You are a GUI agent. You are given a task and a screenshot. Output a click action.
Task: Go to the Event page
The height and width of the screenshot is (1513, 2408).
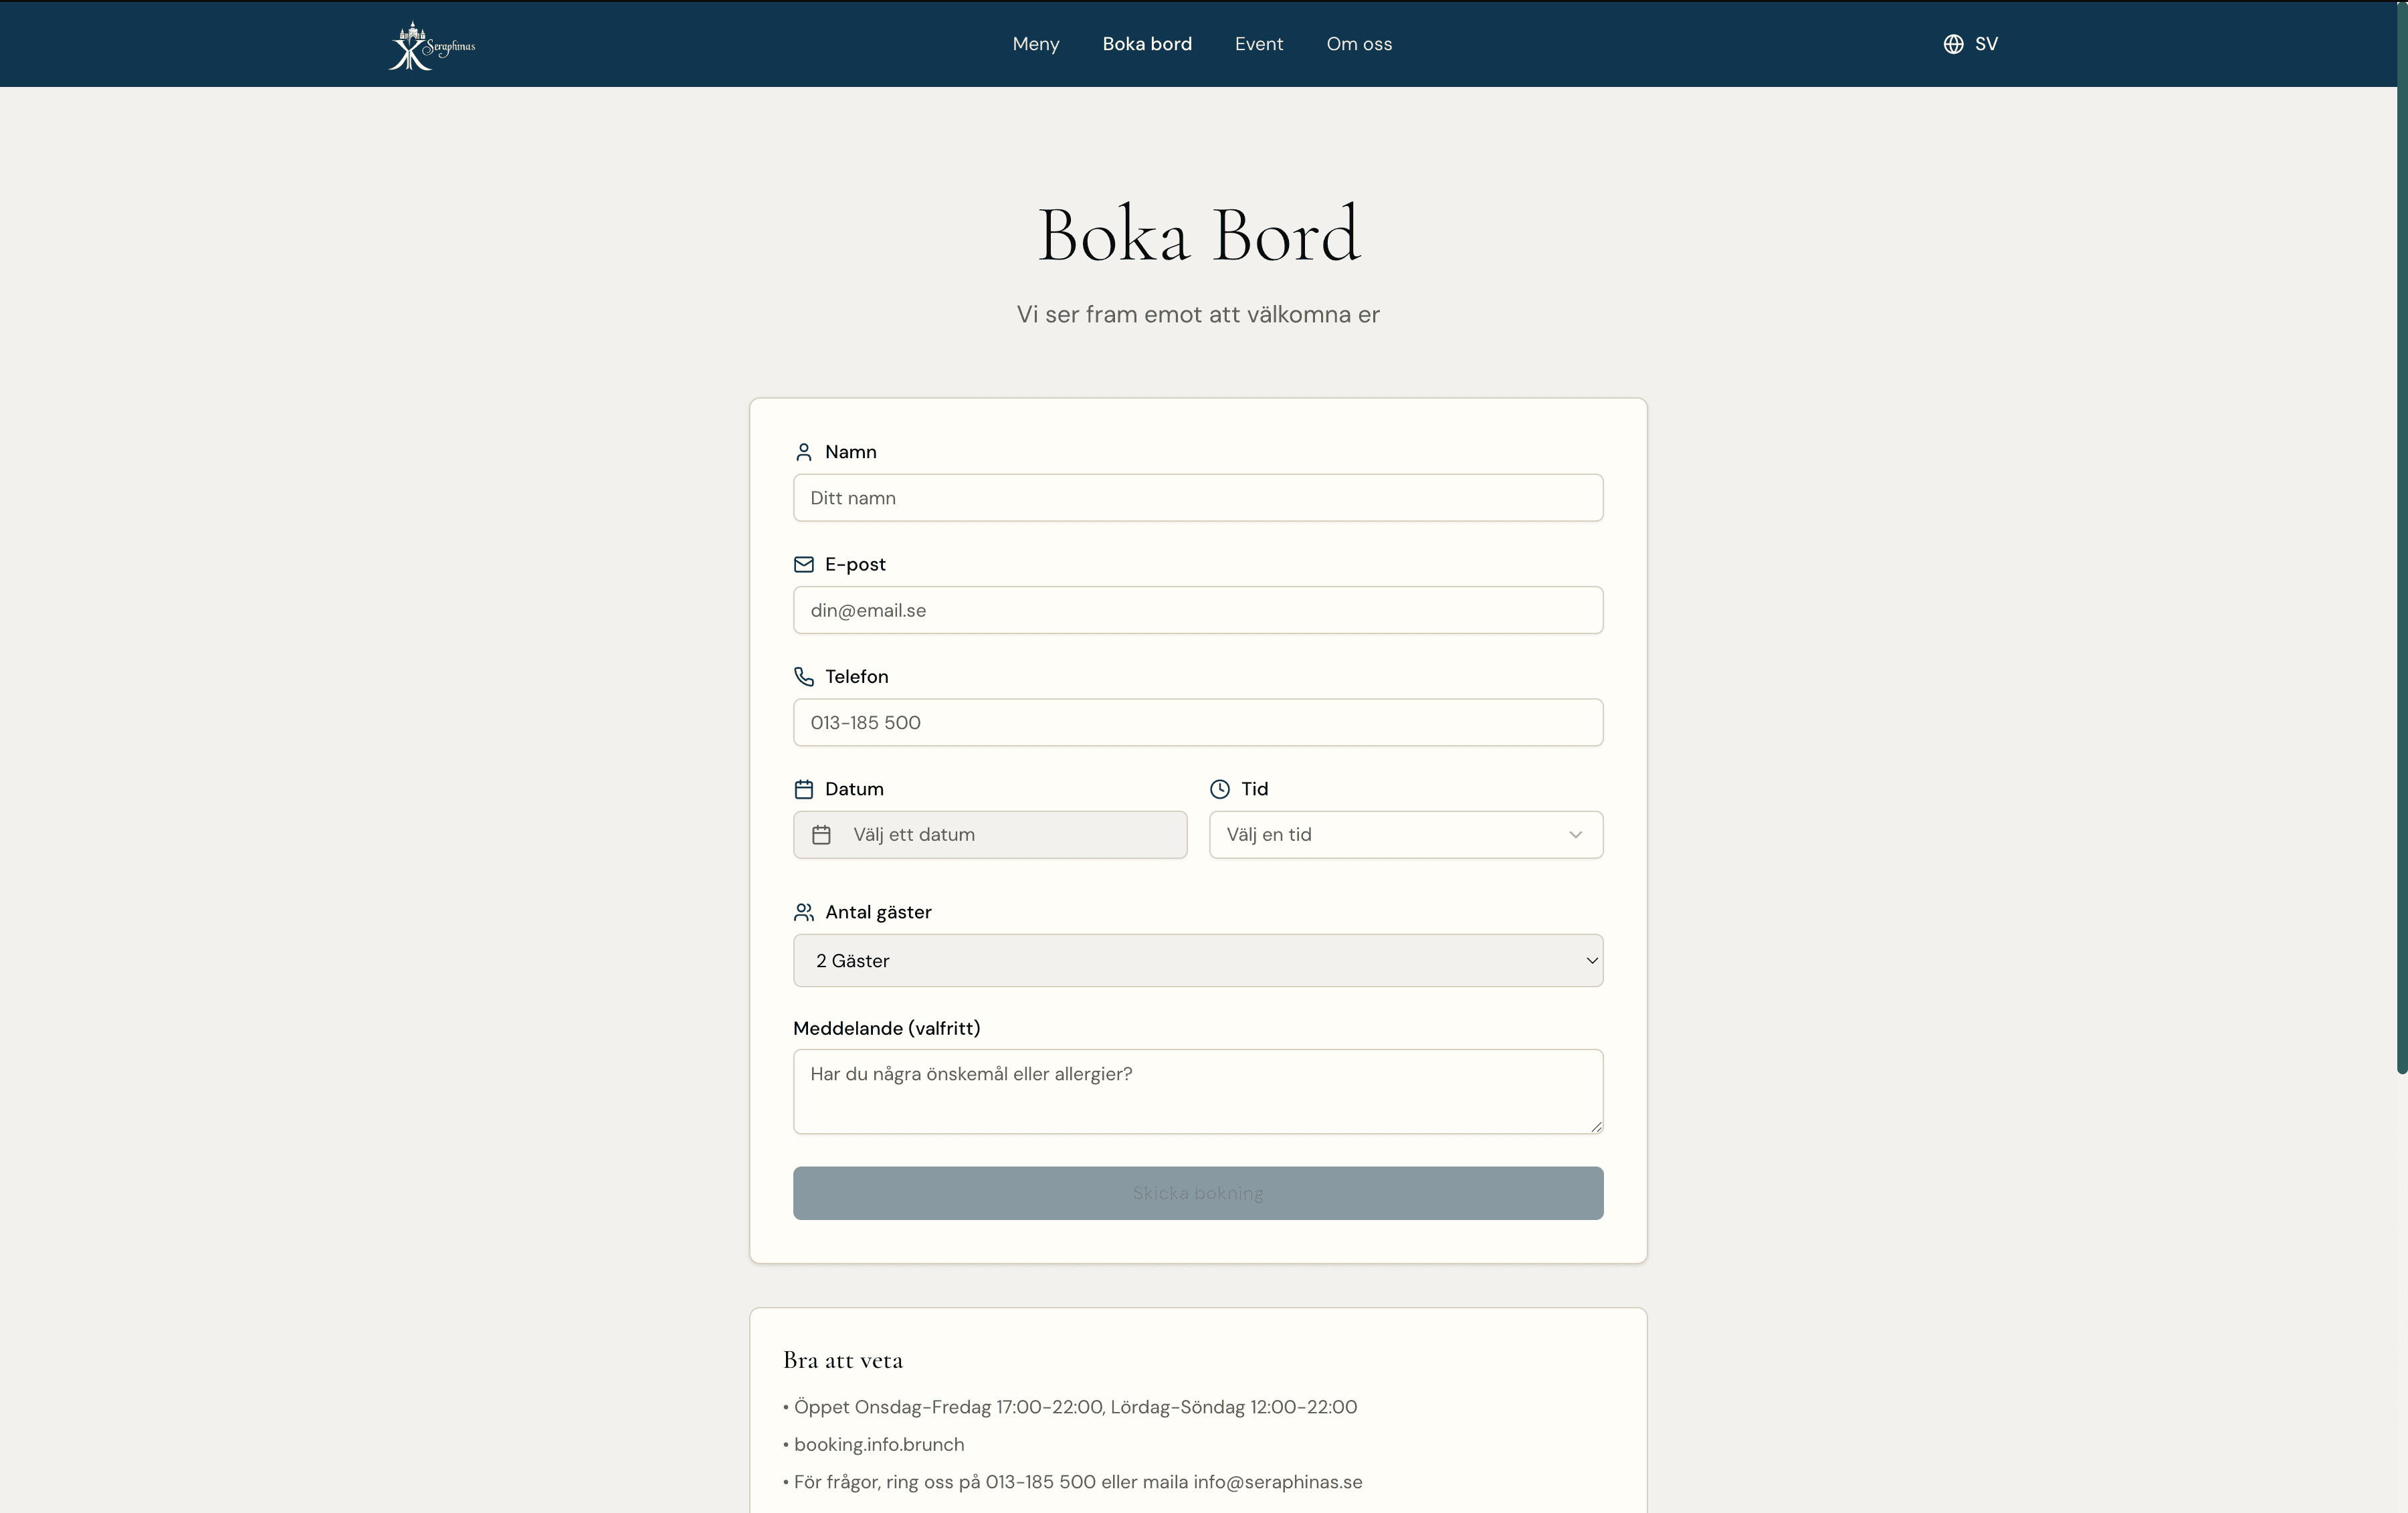coord(1258,44)
